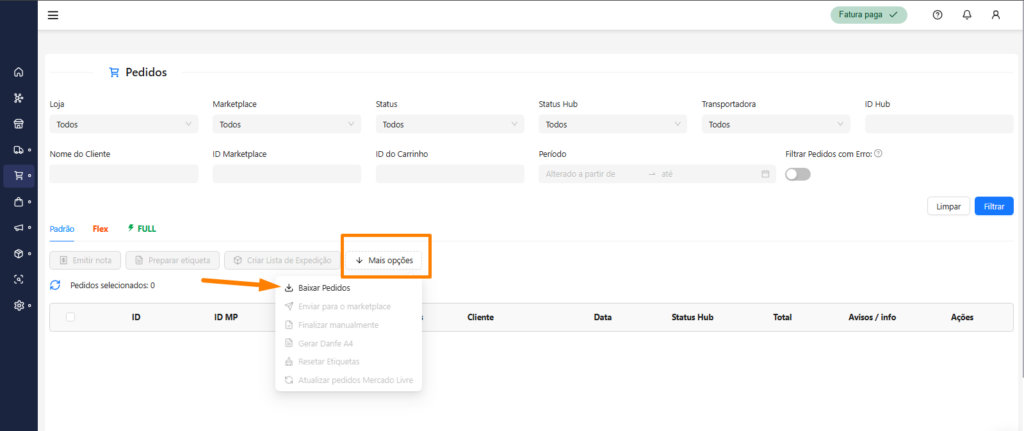Click the help question mark icon
Screen dimensions: 1024x431
937,15
